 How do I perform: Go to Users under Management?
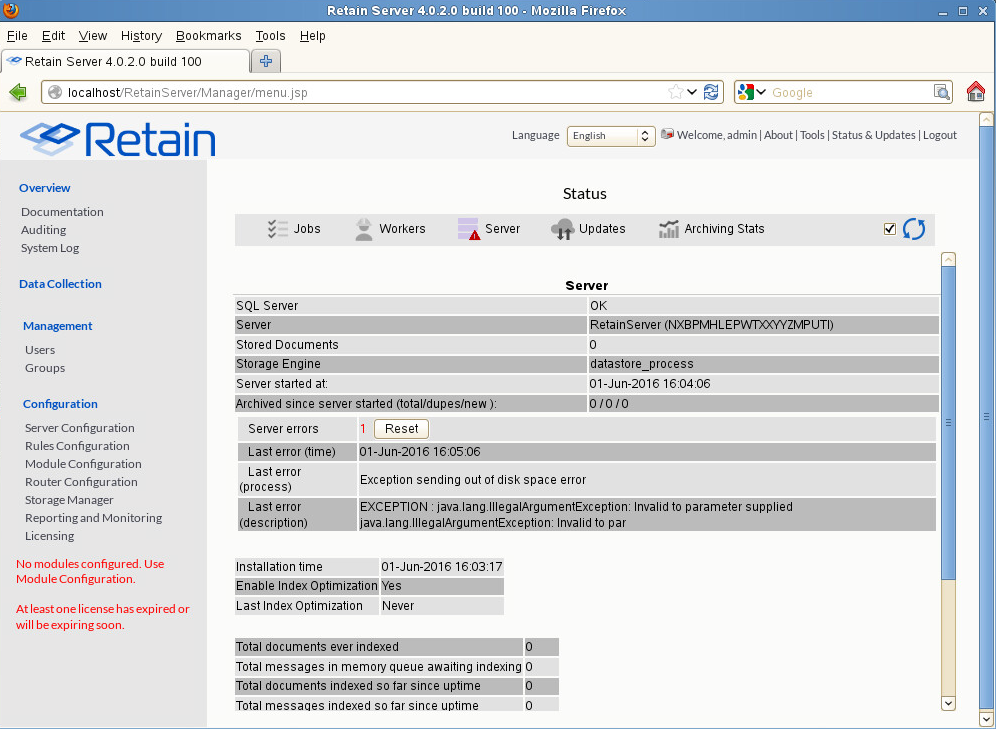coord(40,350)
